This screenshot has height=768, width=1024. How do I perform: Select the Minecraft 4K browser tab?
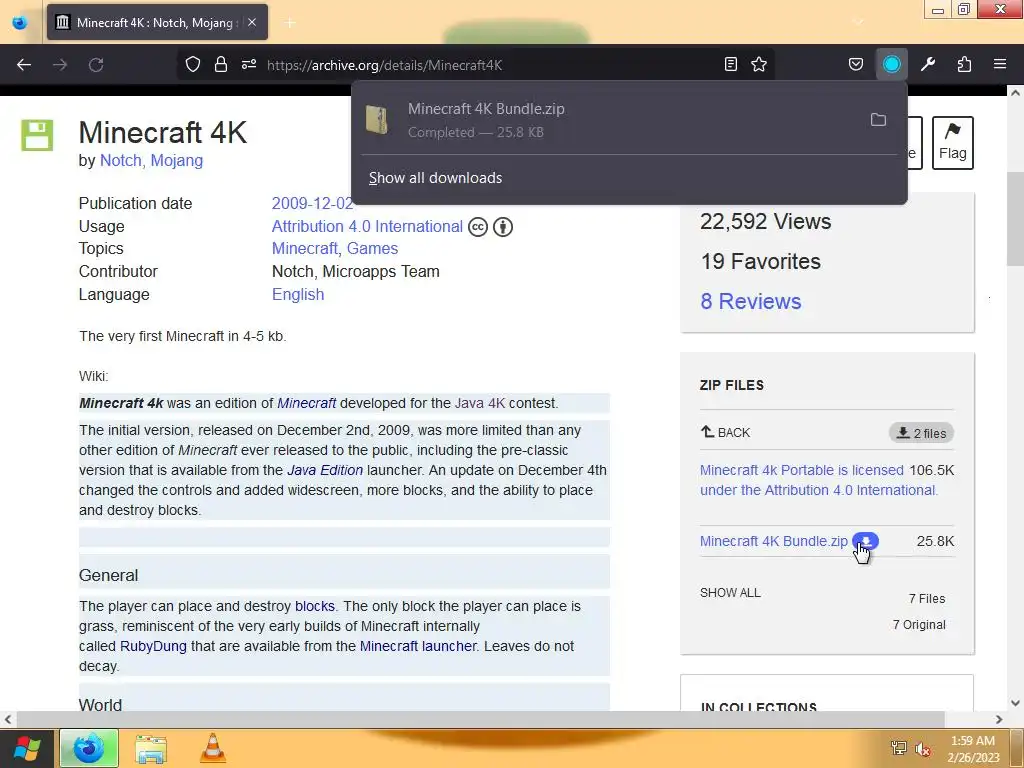pyautogui.click(x=157, y=22)
